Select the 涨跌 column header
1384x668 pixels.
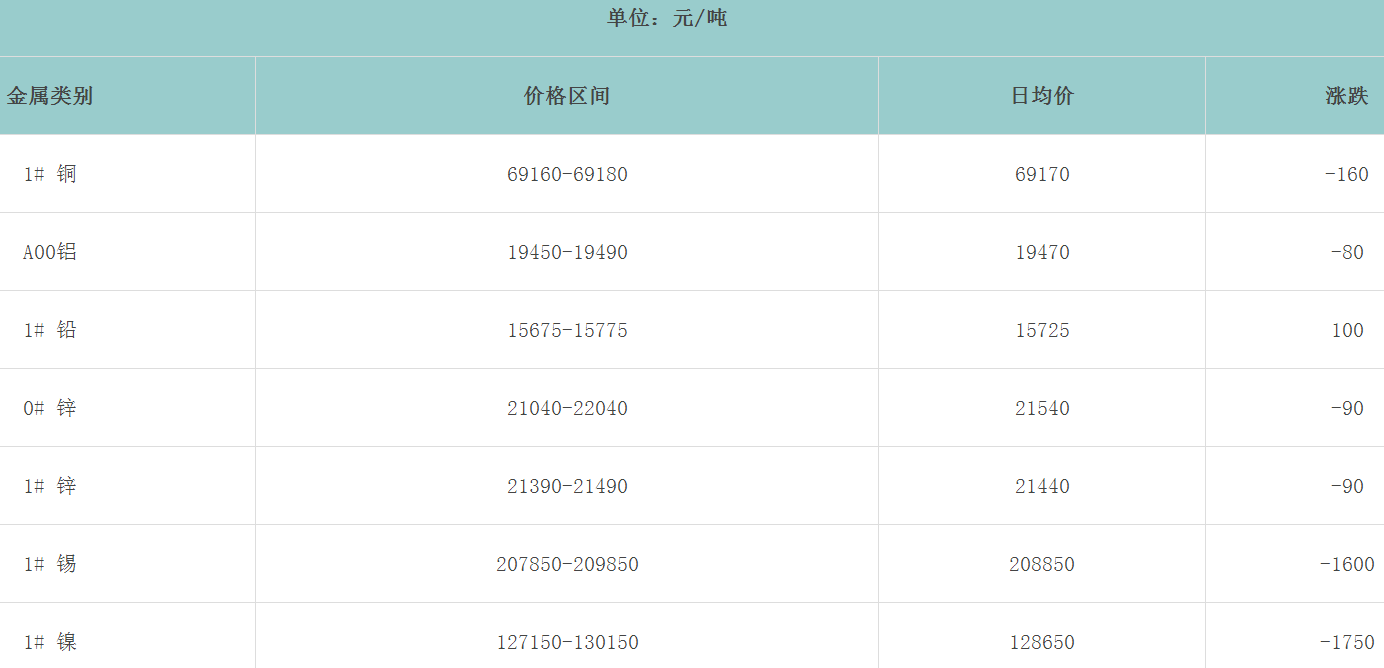tap(1346, 96)
